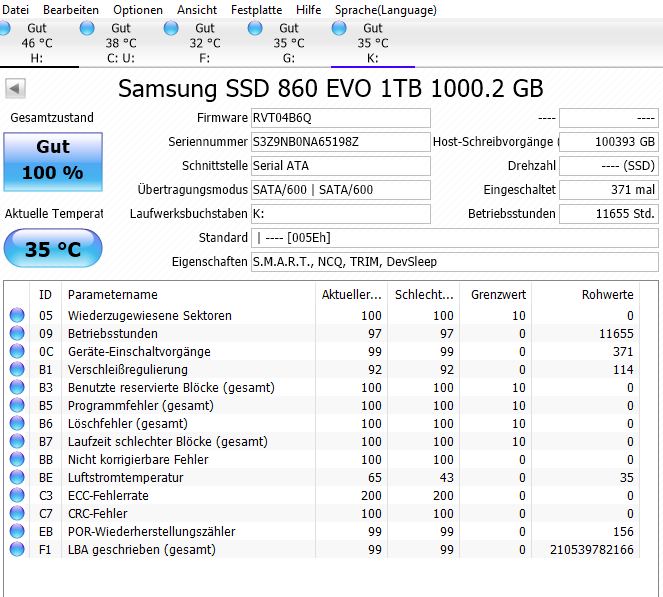Click the Schlecht... column header
Screen dimensions: 663x597
pyautogui.click(x=423, y=294)
